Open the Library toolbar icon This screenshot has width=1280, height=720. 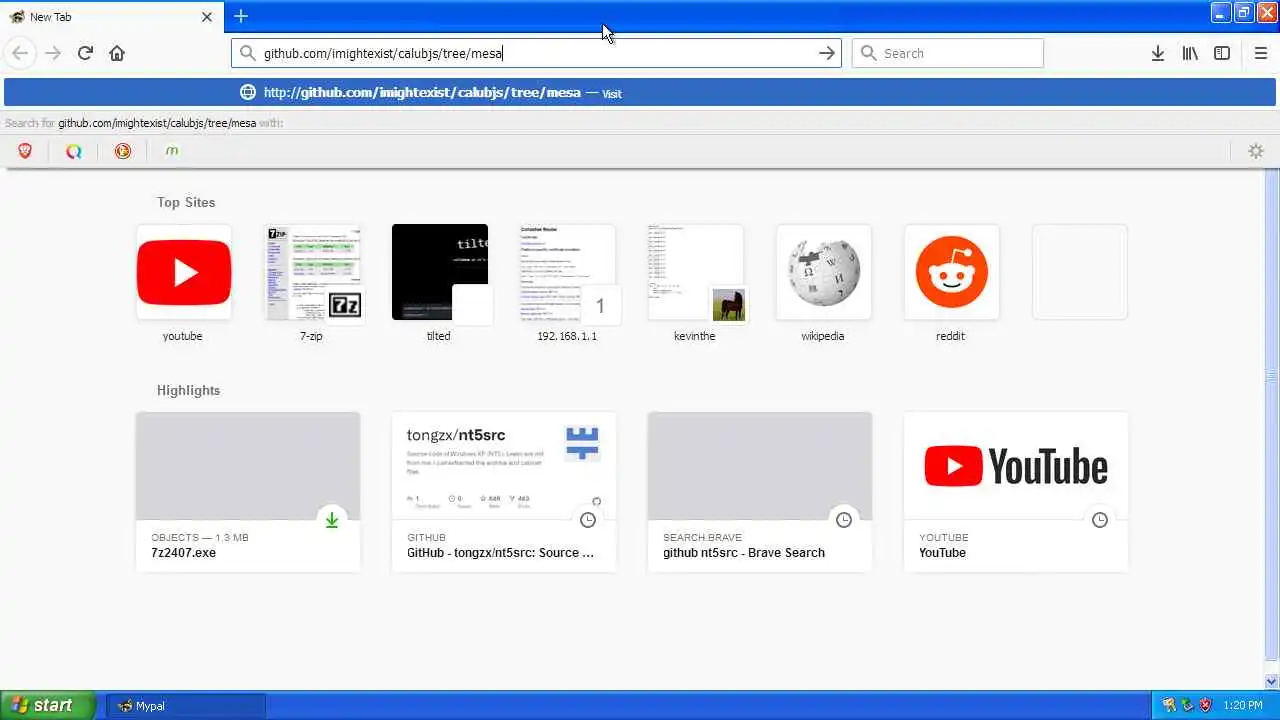pyautogui.click(x=1190, y=53)
